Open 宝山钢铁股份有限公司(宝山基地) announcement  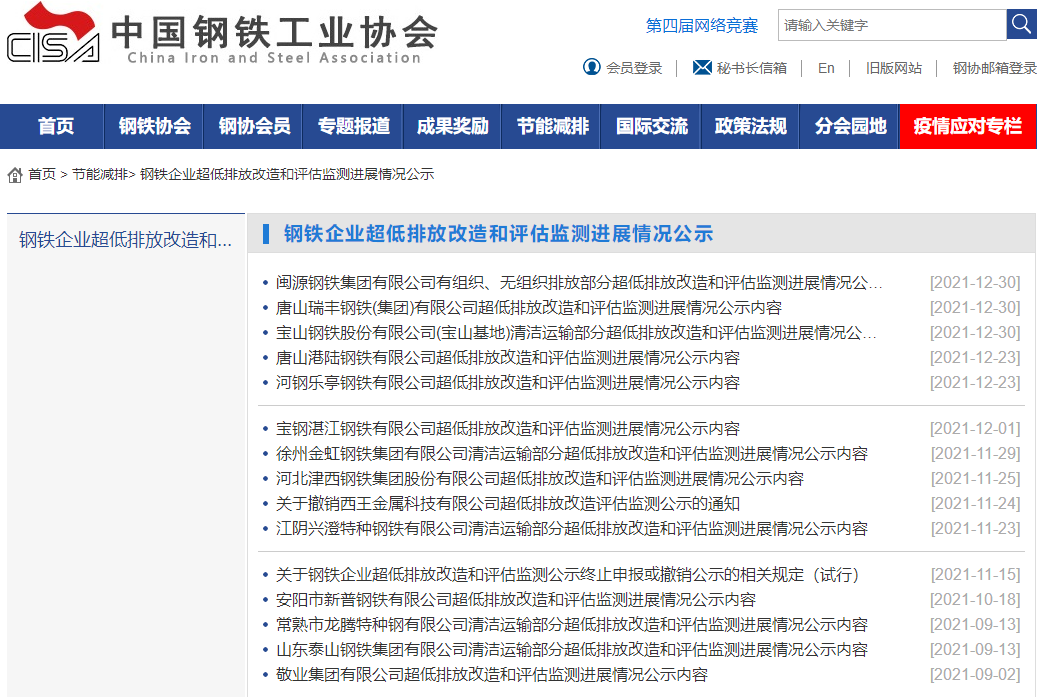(x=576, y=333)
